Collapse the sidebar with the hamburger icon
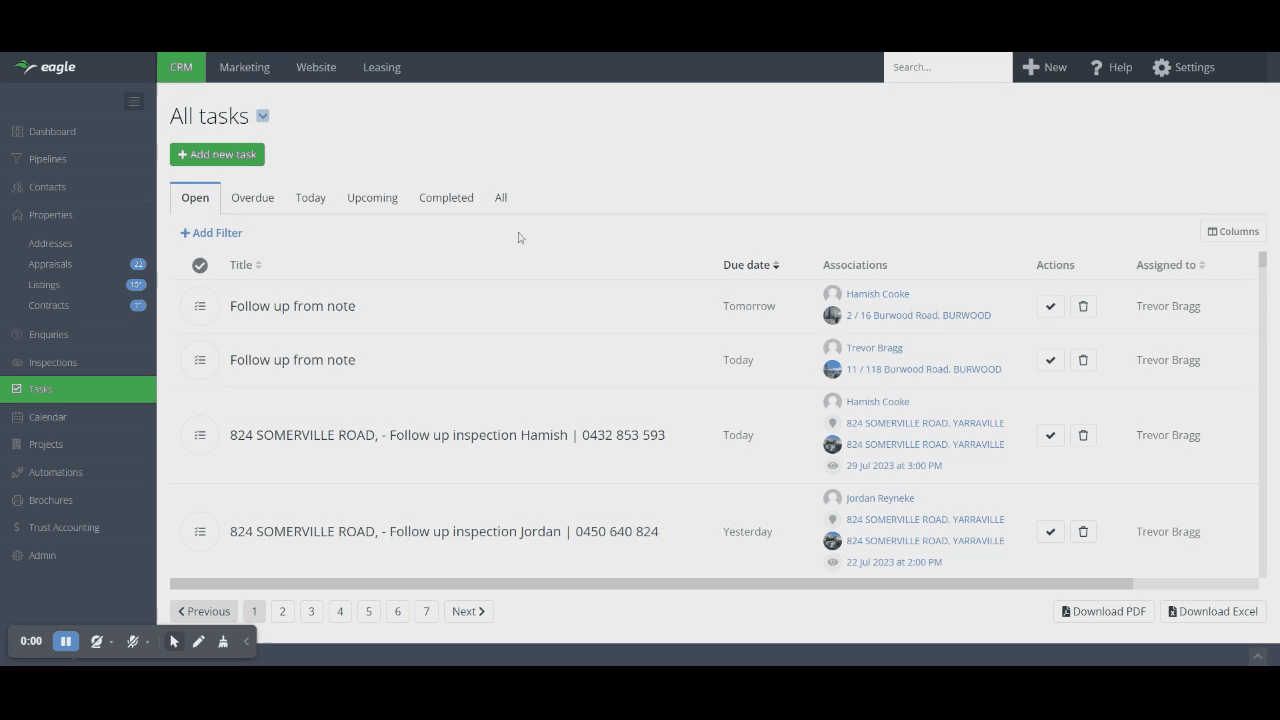 (x=134, y=101)
